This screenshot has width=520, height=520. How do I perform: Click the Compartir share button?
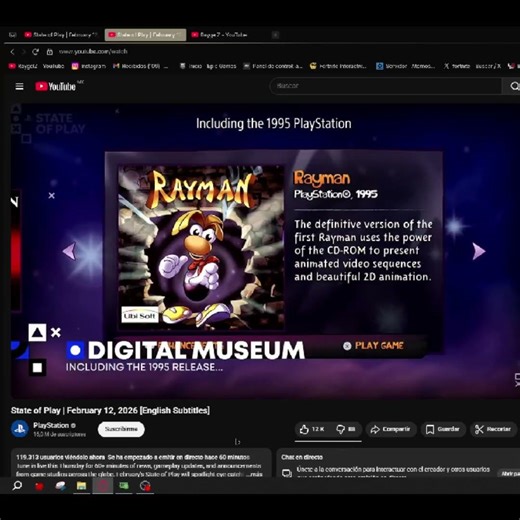(391, 429)
